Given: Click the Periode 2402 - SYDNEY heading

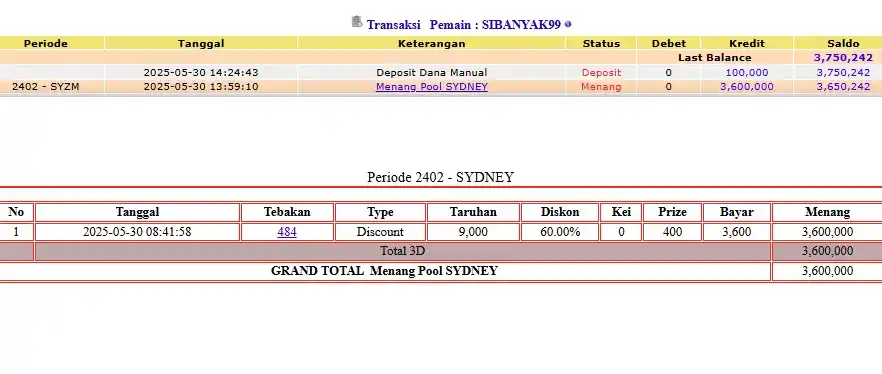Looking at the screenshot, I should point(440,177).
